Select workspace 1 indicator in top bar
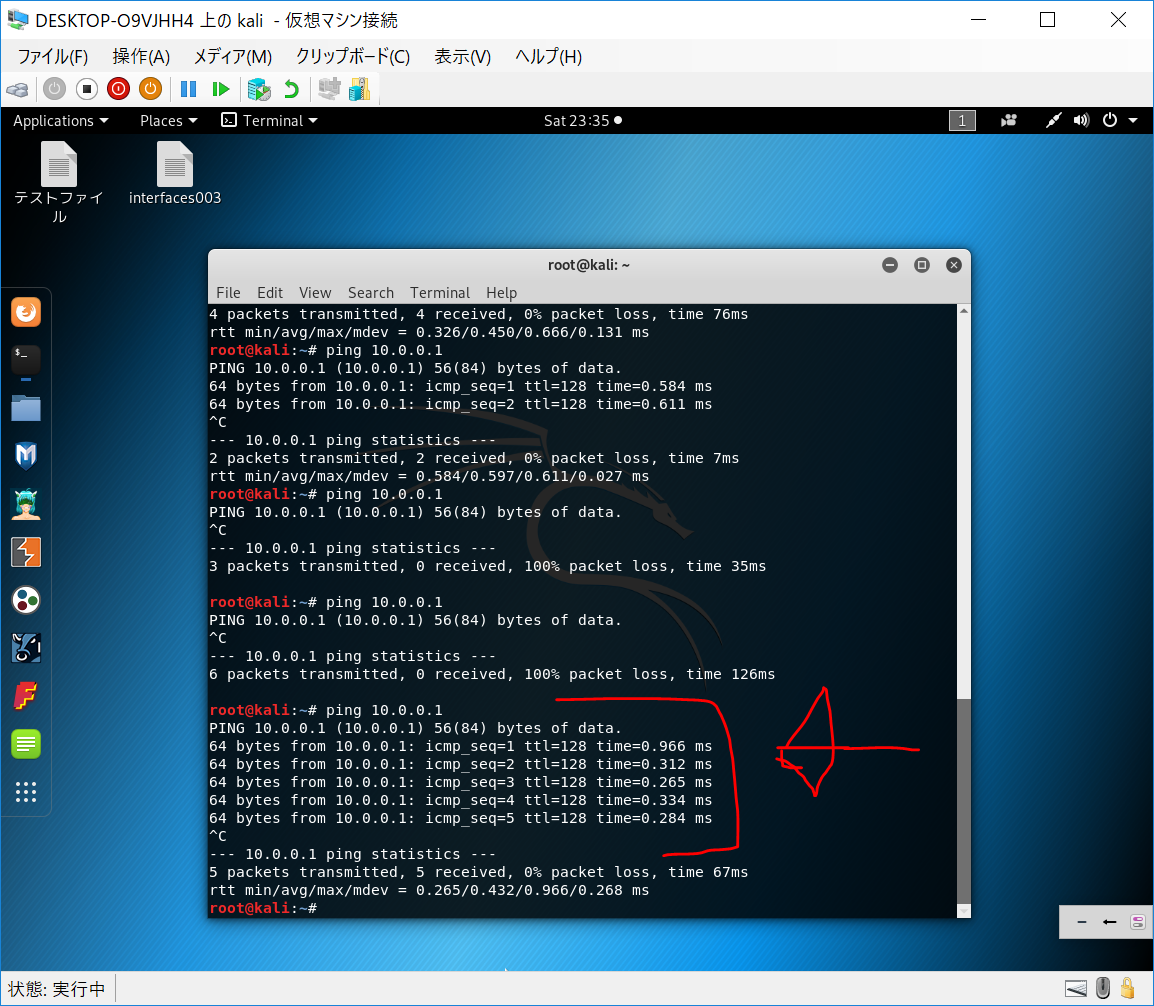 (961, 121)
